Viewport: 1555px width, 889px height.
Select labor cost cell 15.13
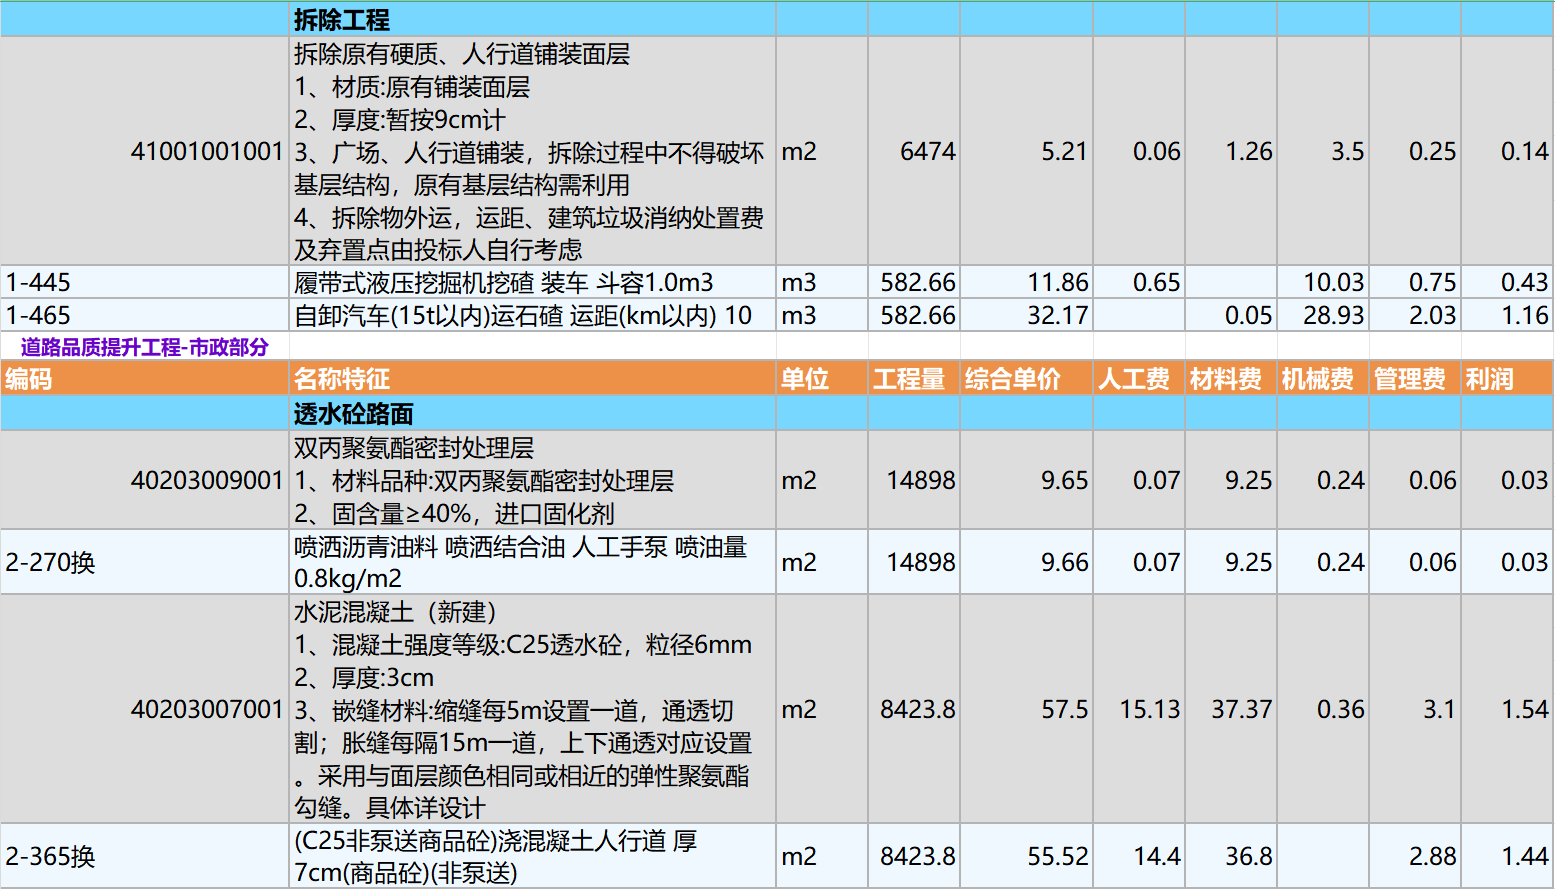pos(1139,709)
